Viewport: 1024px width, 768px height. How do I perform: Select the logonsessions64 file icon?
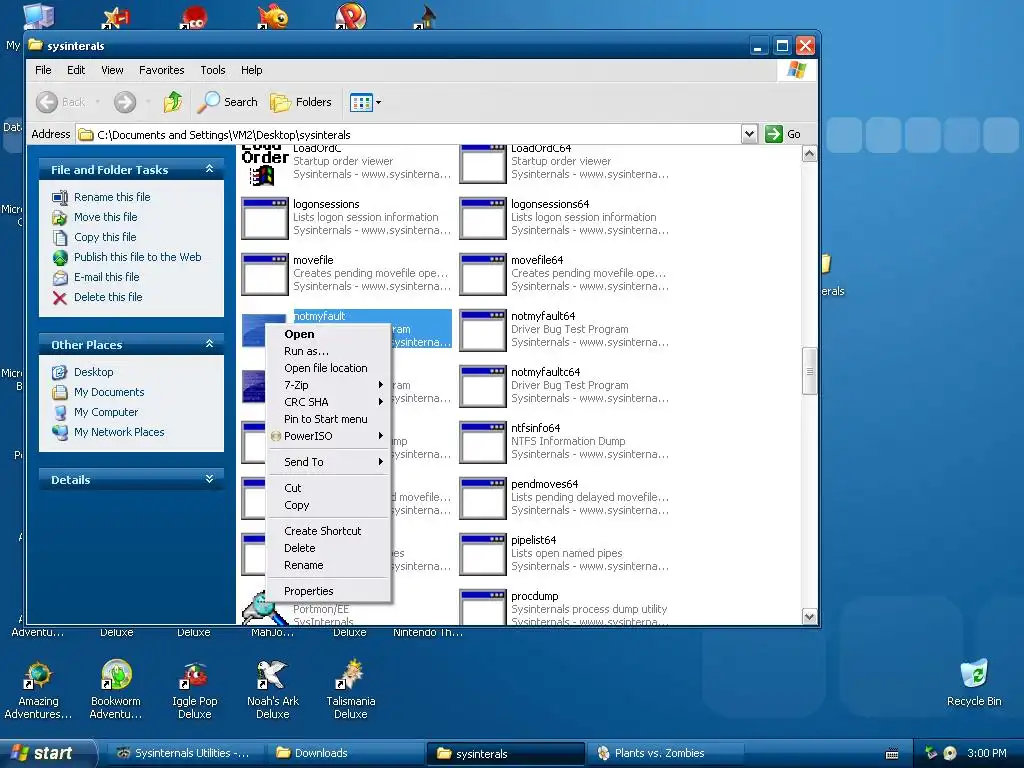(x=483, y=218)
